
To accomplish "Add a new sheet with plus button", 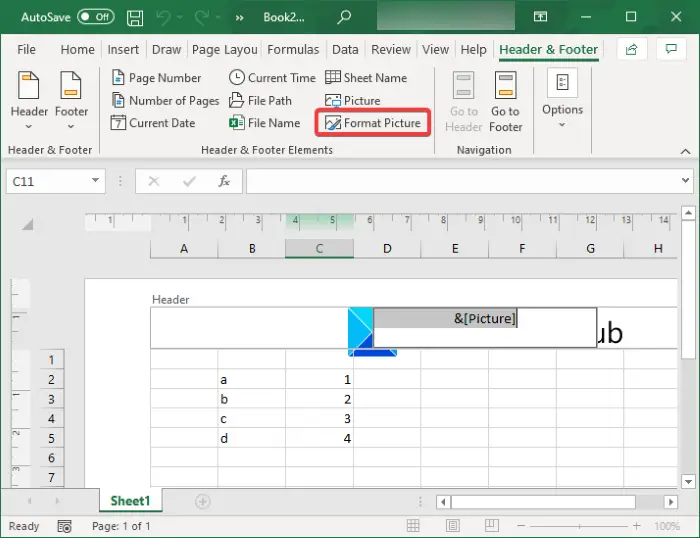I will 203,501.
